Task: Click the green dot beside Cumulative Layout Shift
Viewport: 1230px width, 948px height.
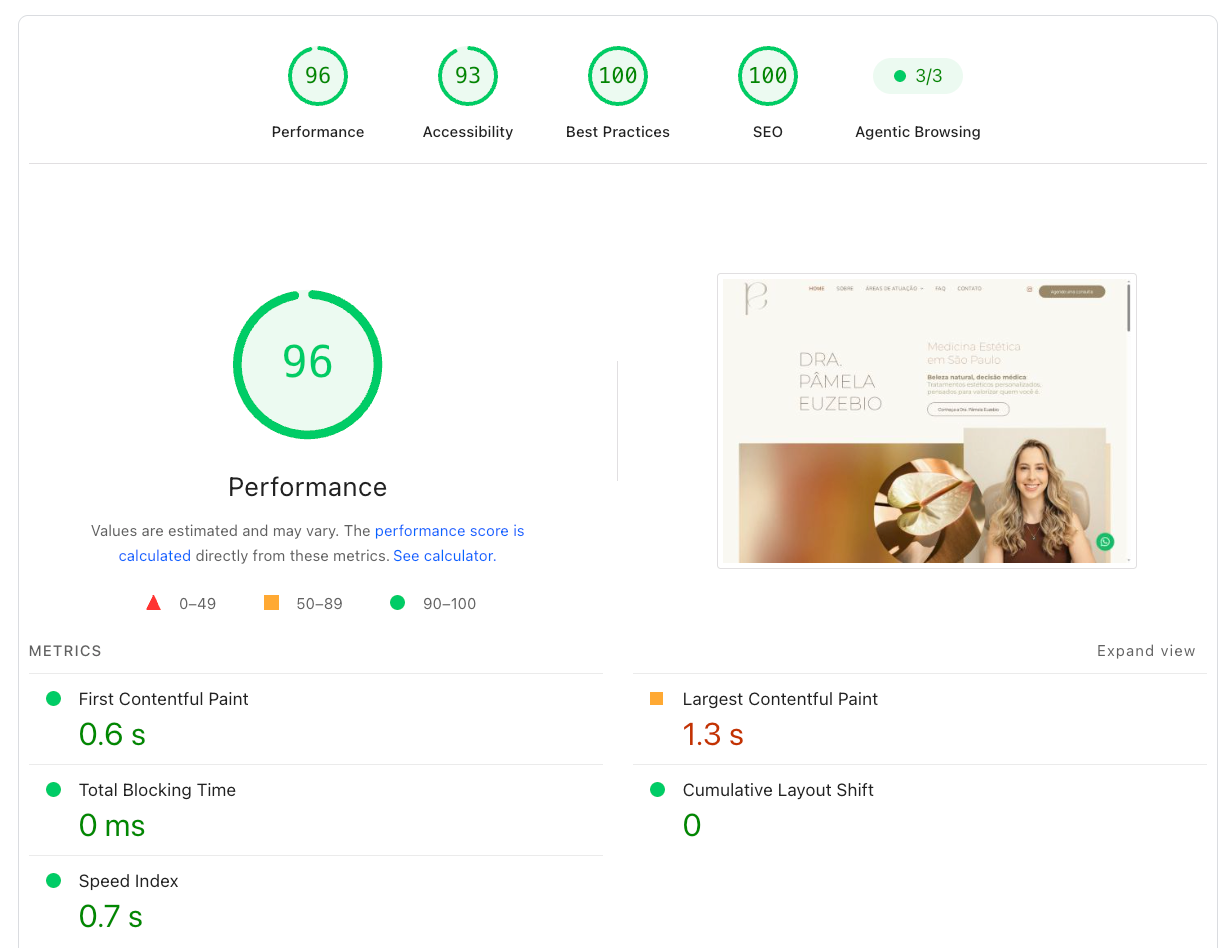Action: pos(657,790)
